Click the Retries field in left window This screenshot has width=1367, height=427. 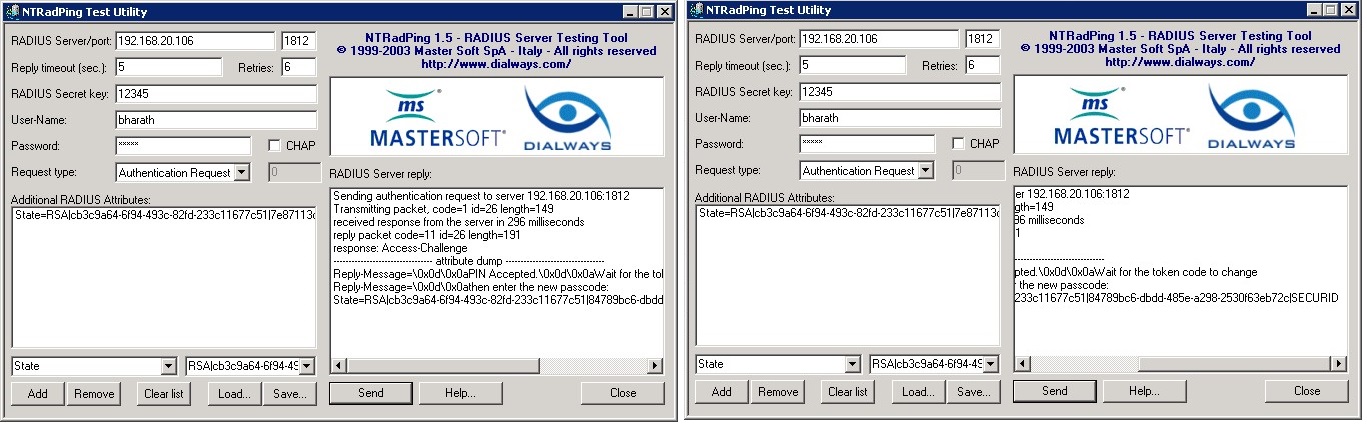click(x=299, y=67)
